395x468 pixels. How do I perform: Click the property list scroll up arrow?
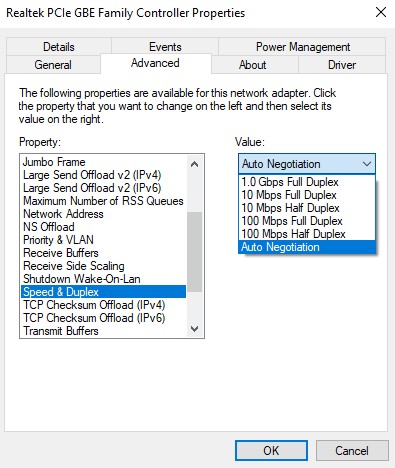point(194,164)
